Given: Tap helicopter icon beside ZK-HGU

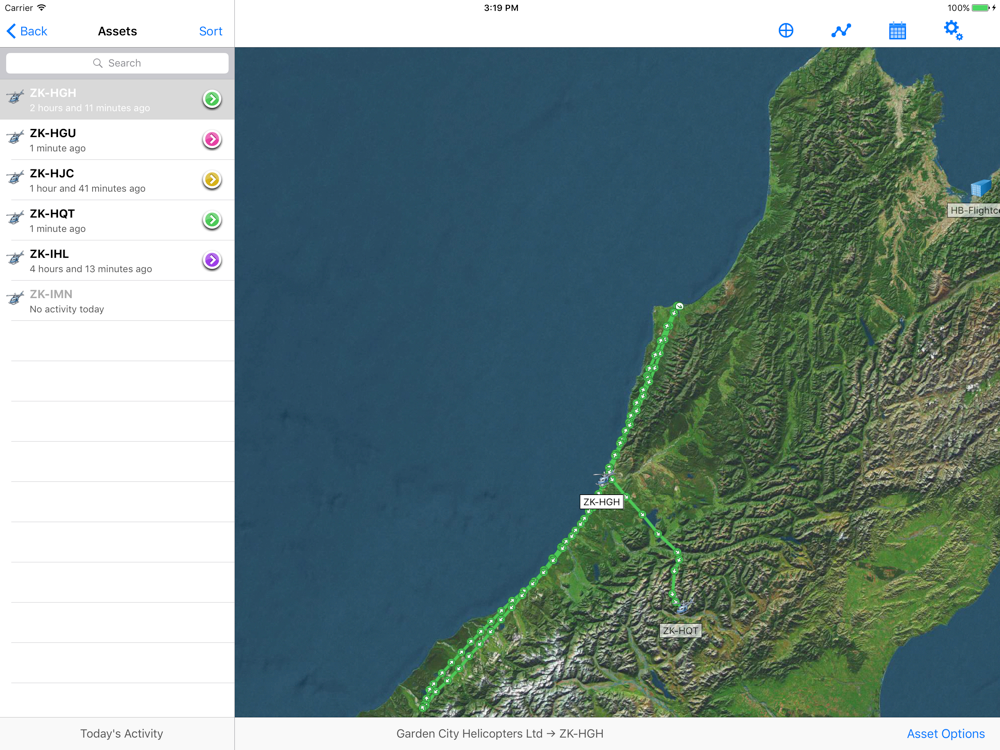Looking at the screenshot, I should [15, 137].
